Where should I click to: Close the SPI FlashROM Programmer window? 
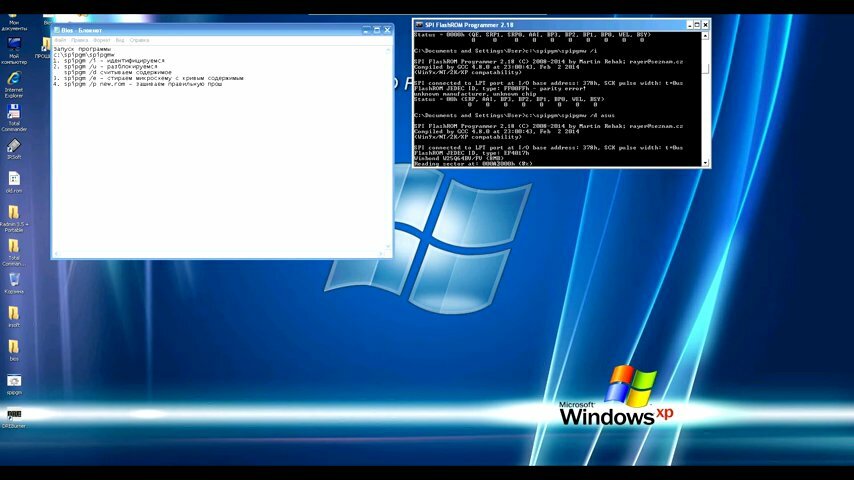pos(705,25)
